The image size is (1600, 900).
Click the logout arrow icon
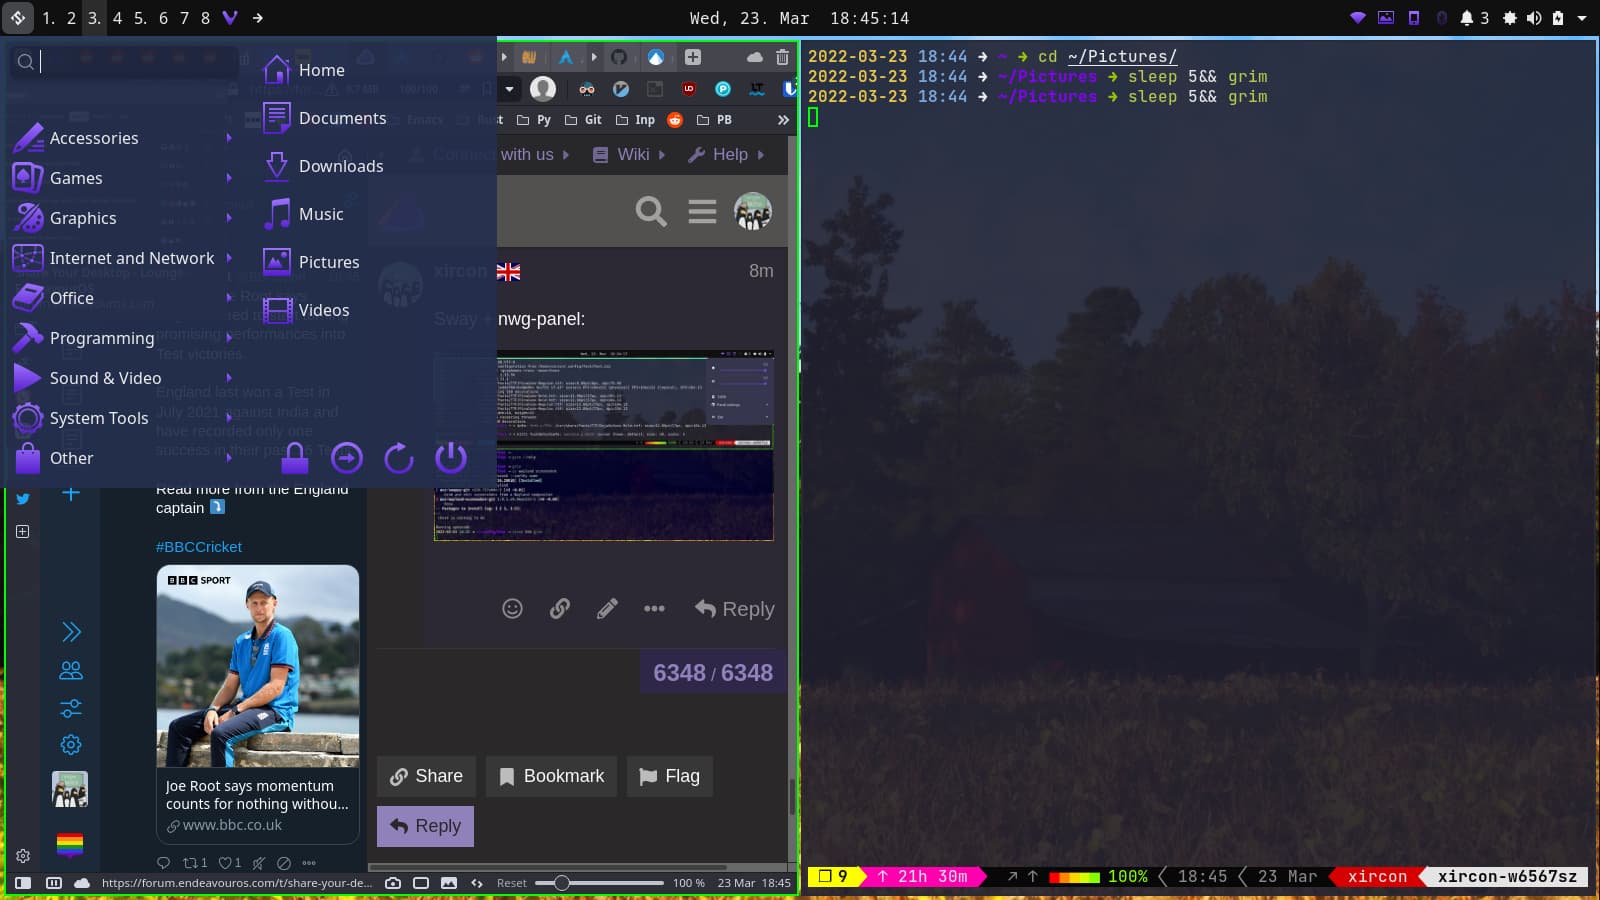point(347,458)
